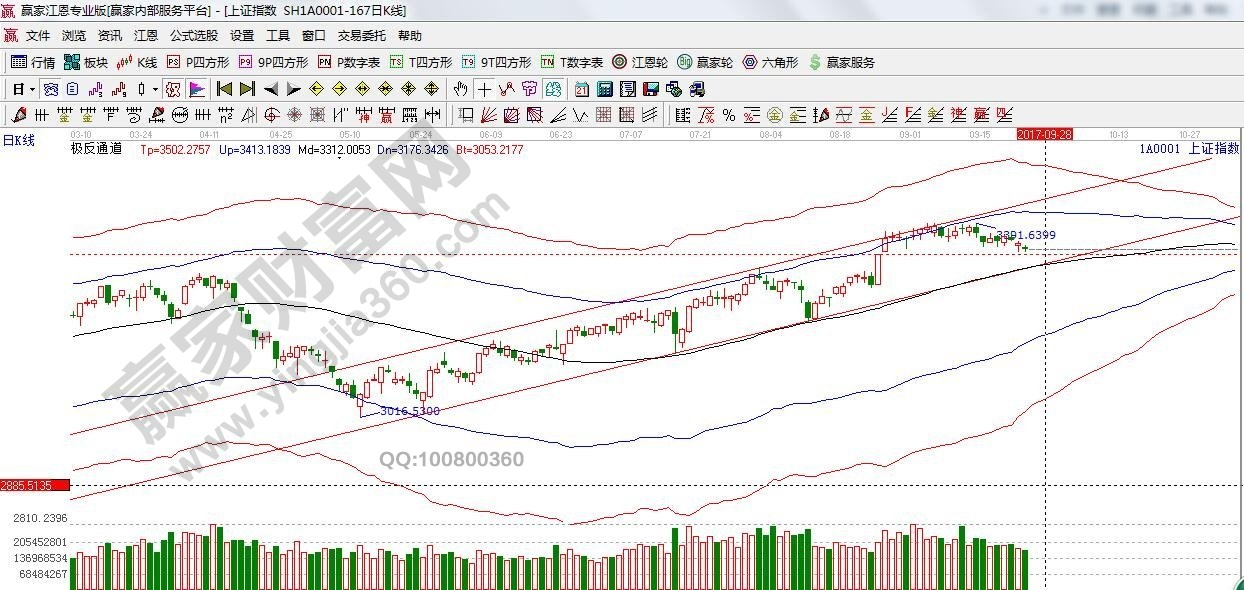Open the 交易委托 menu
This screenshot has height=590, width=1244.
(361, 35)
